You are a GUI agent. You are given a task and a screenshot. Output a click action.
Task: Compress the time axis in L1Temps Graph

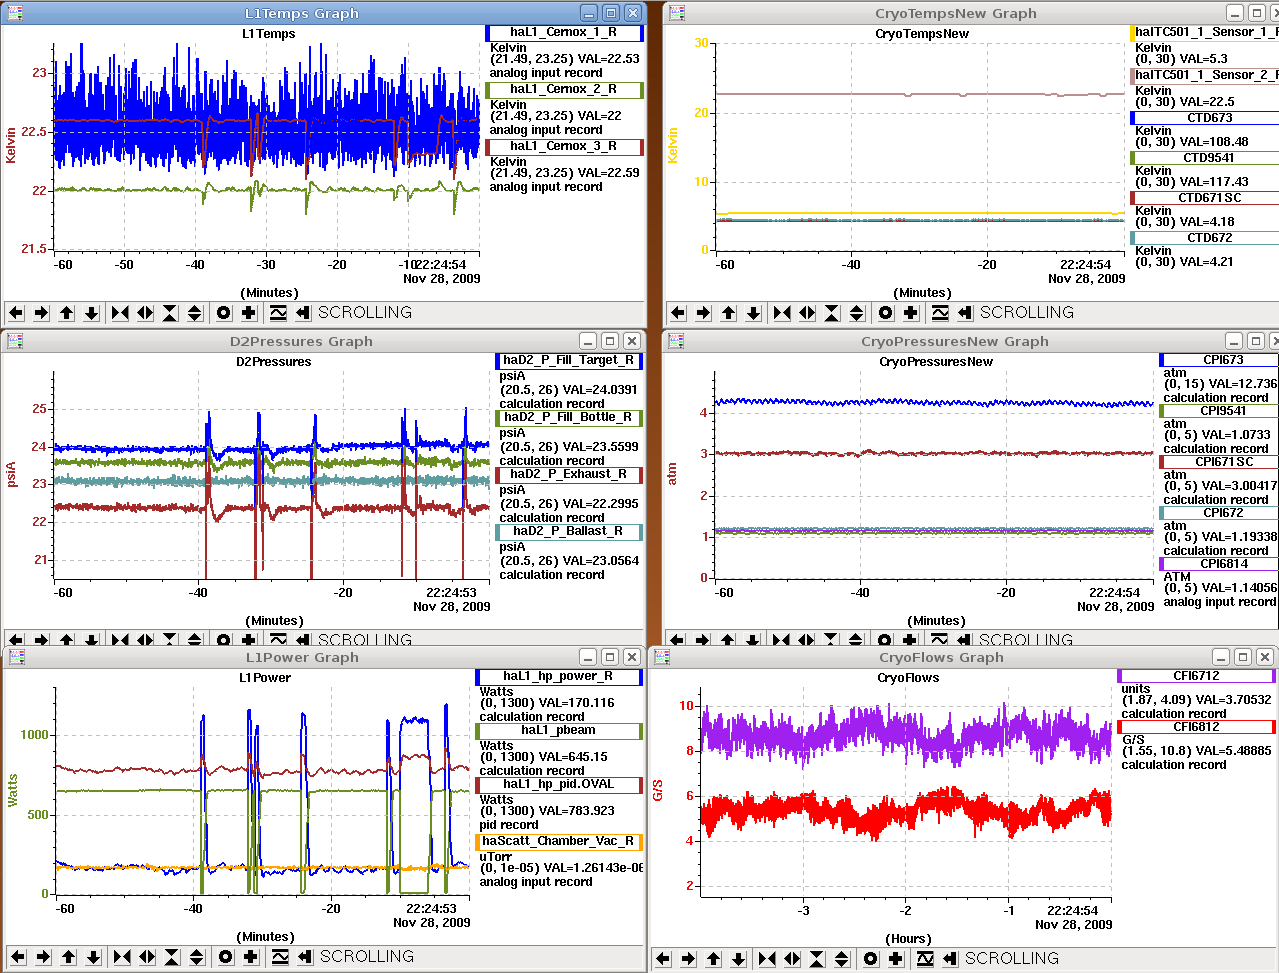pyautogui.click(x=120, y=313)
